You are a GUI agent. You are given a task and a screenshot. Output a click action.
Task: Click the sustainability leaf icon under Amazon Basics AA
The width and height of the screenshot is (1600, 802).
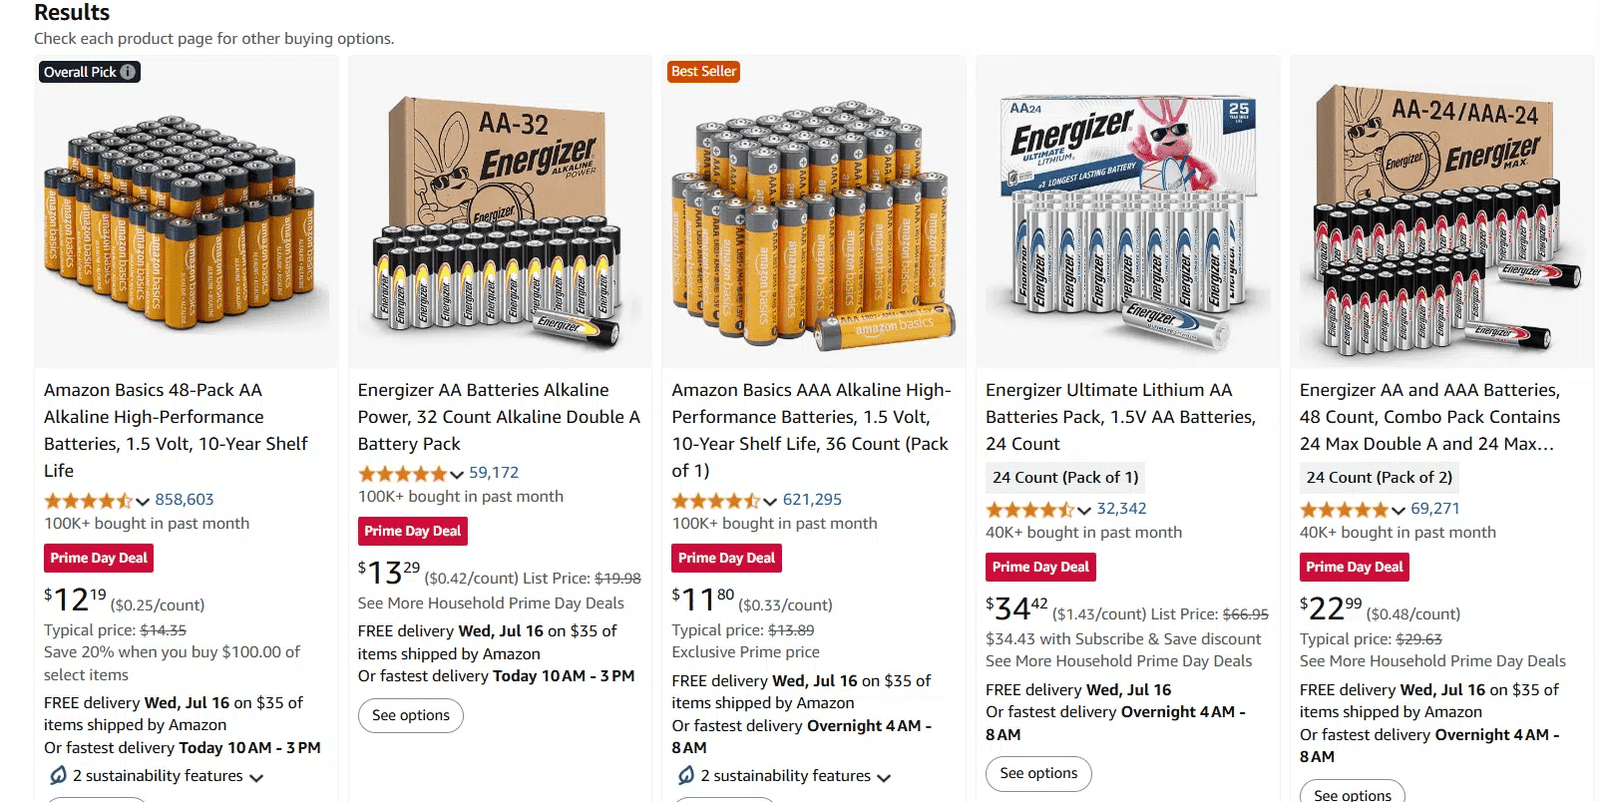click(58, 775)
